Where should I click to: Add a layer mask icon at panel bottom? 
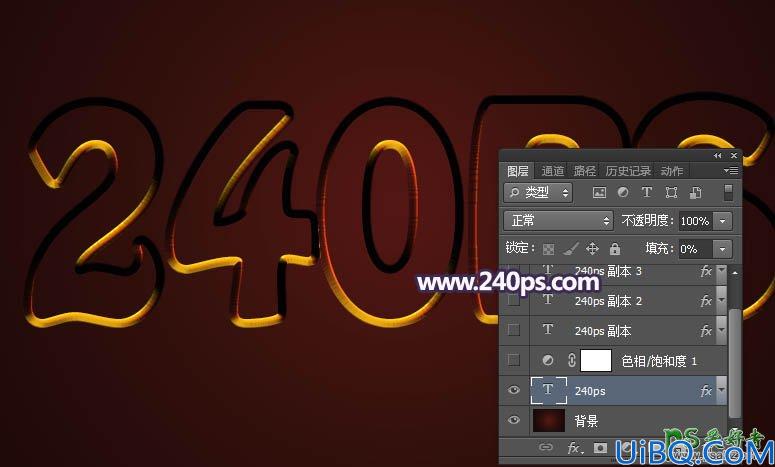point(601,448)
